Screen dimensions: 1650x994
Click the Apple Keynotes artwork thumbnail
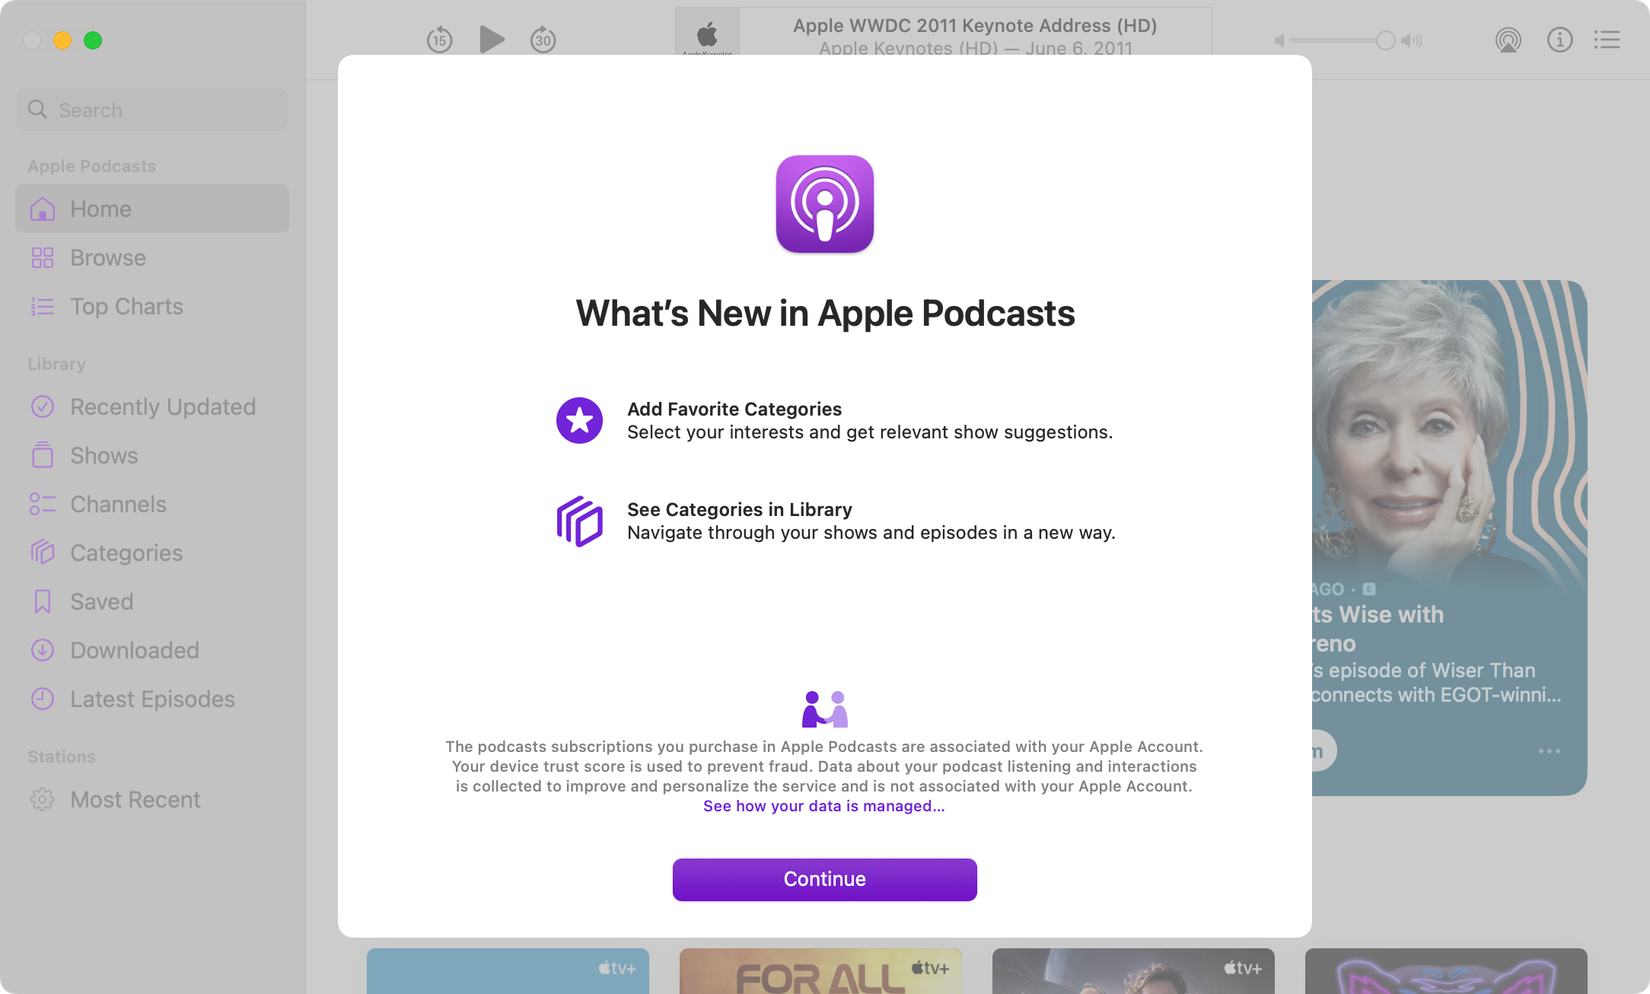click(707, 32)
